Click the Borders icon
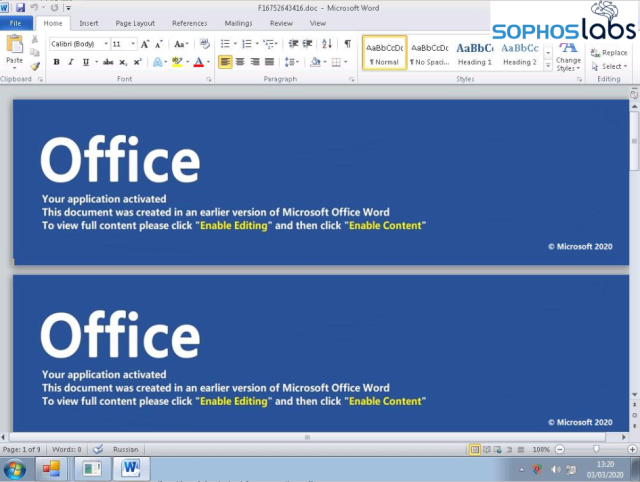The height and width of the screenshot is (482, 640). [336, 62]
